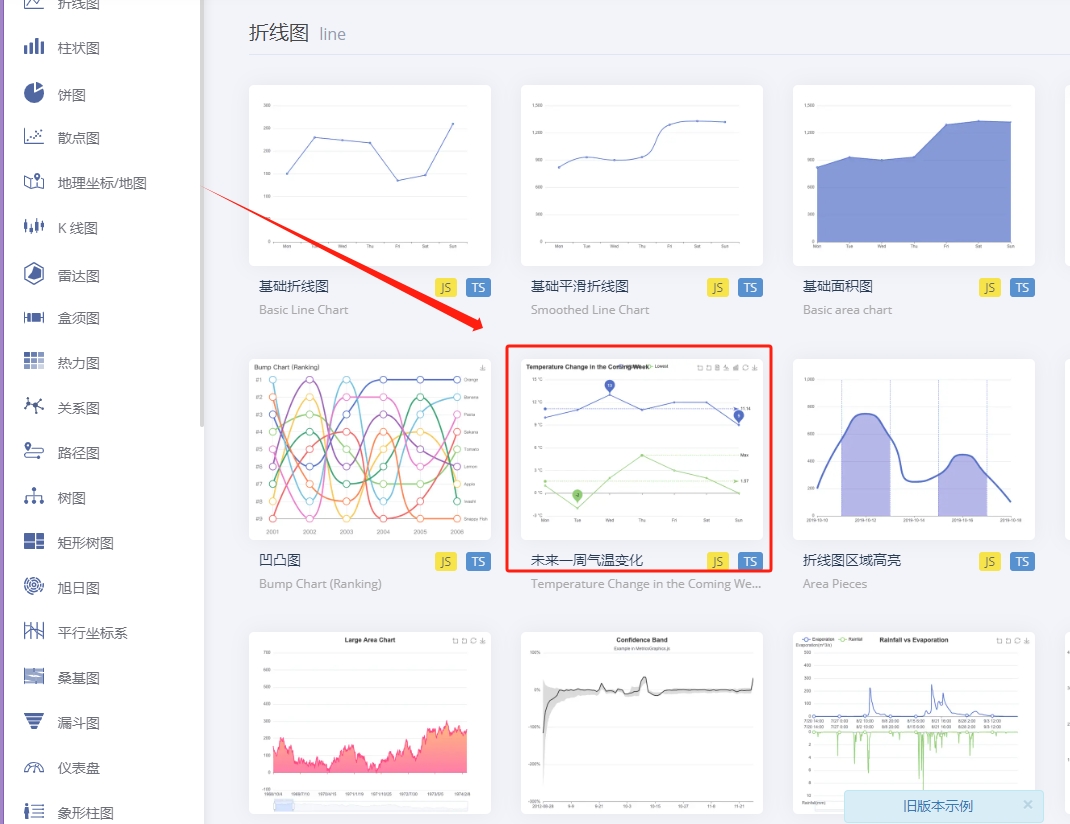Open Area Pieces chart thumbnail

tap(914, 450)
